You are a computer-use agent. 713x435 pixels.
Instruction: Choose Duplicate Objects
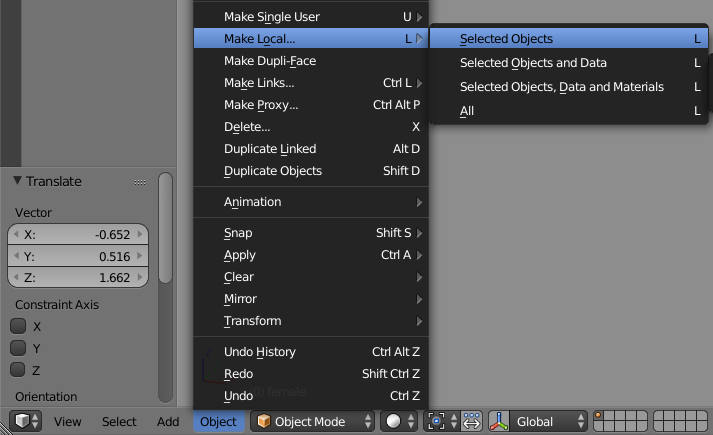pyautogui.click(x=311, y=170)
